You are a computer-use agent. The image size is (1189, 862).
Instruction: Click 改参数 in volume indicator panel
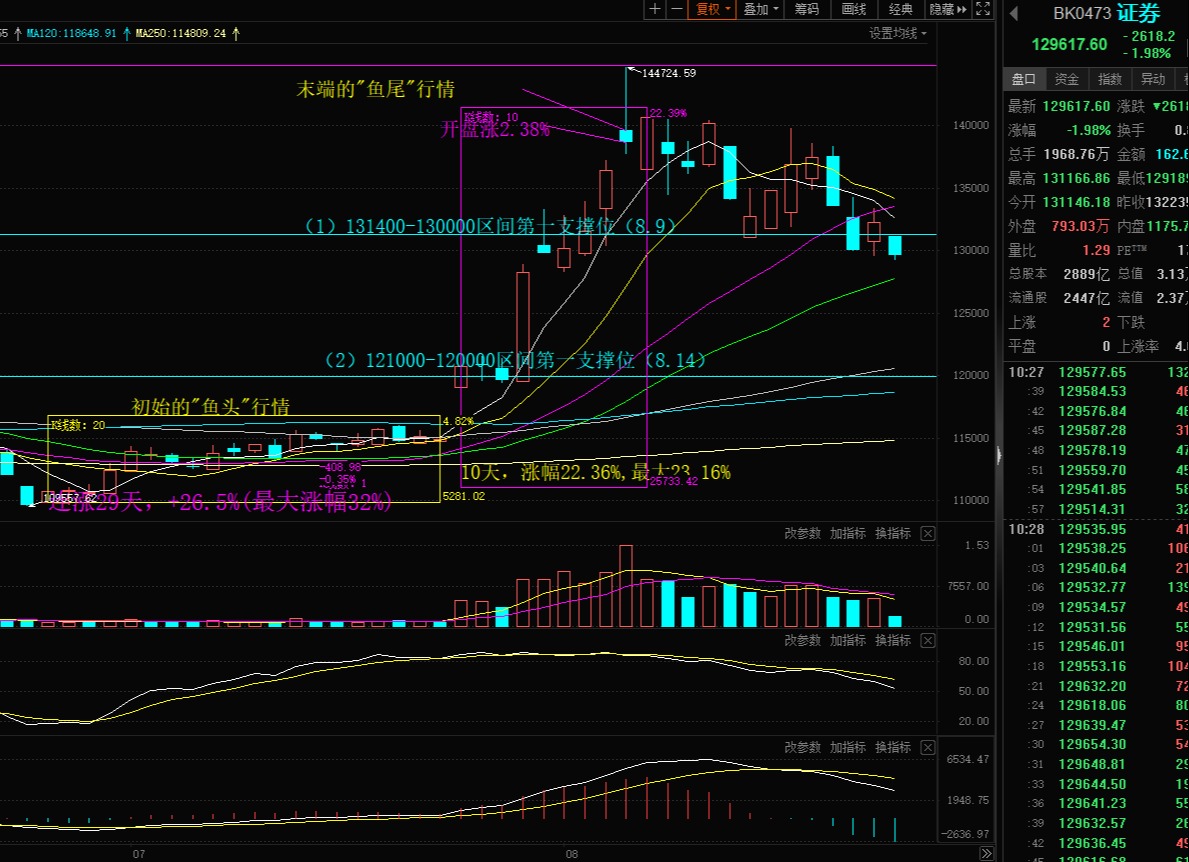pyautogui.click(x=802, y=534)
